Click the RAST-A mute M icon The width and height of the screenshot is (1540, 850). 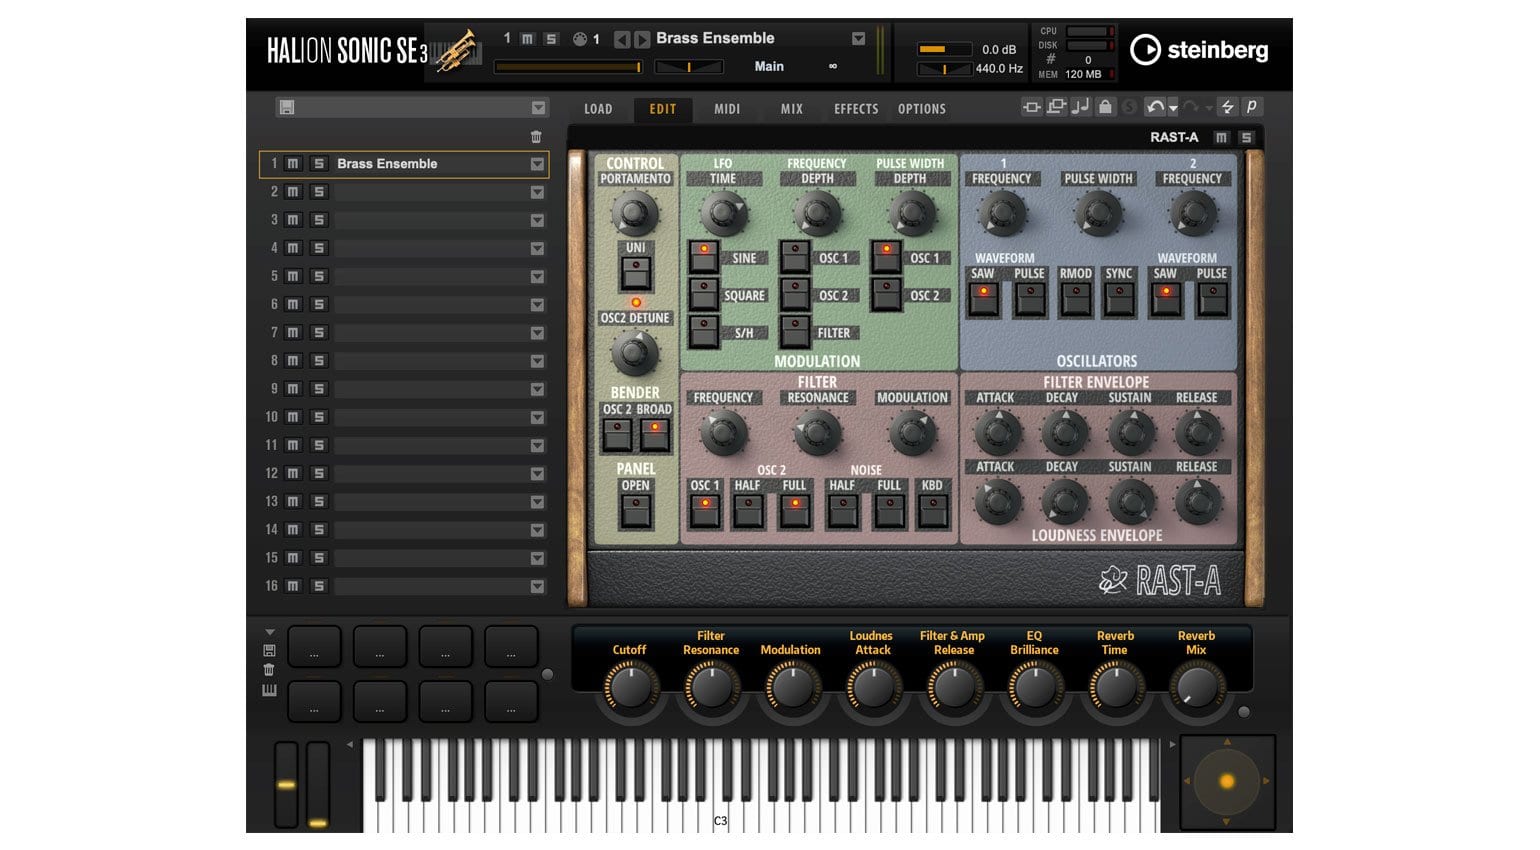click(1222, 137)
